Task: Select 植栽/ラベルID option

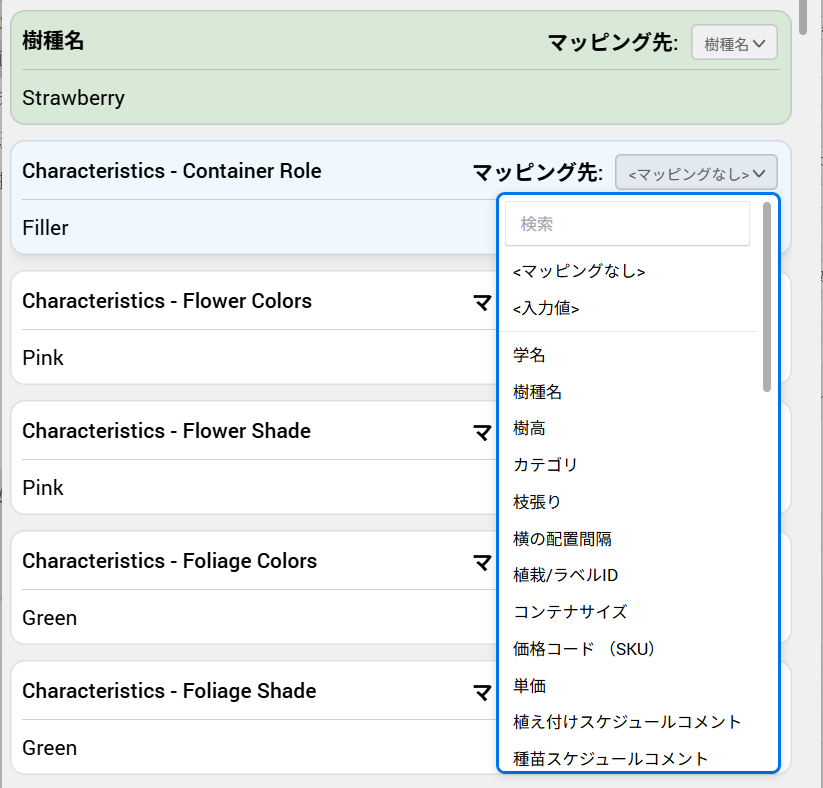Action: [x=565, y=575]
